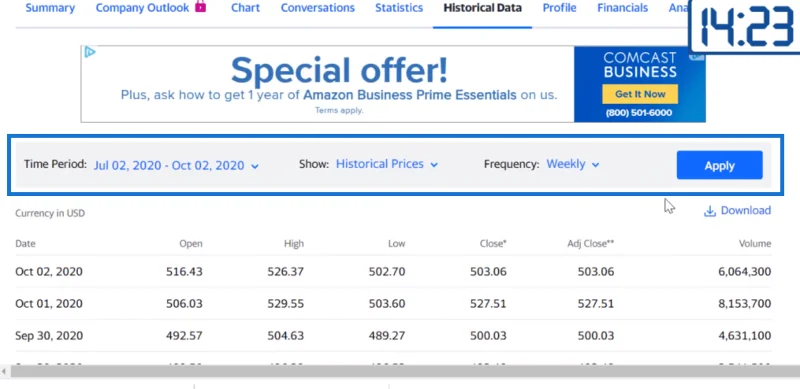
Task: Click the Currency in USD label
Action: point(50,213)
